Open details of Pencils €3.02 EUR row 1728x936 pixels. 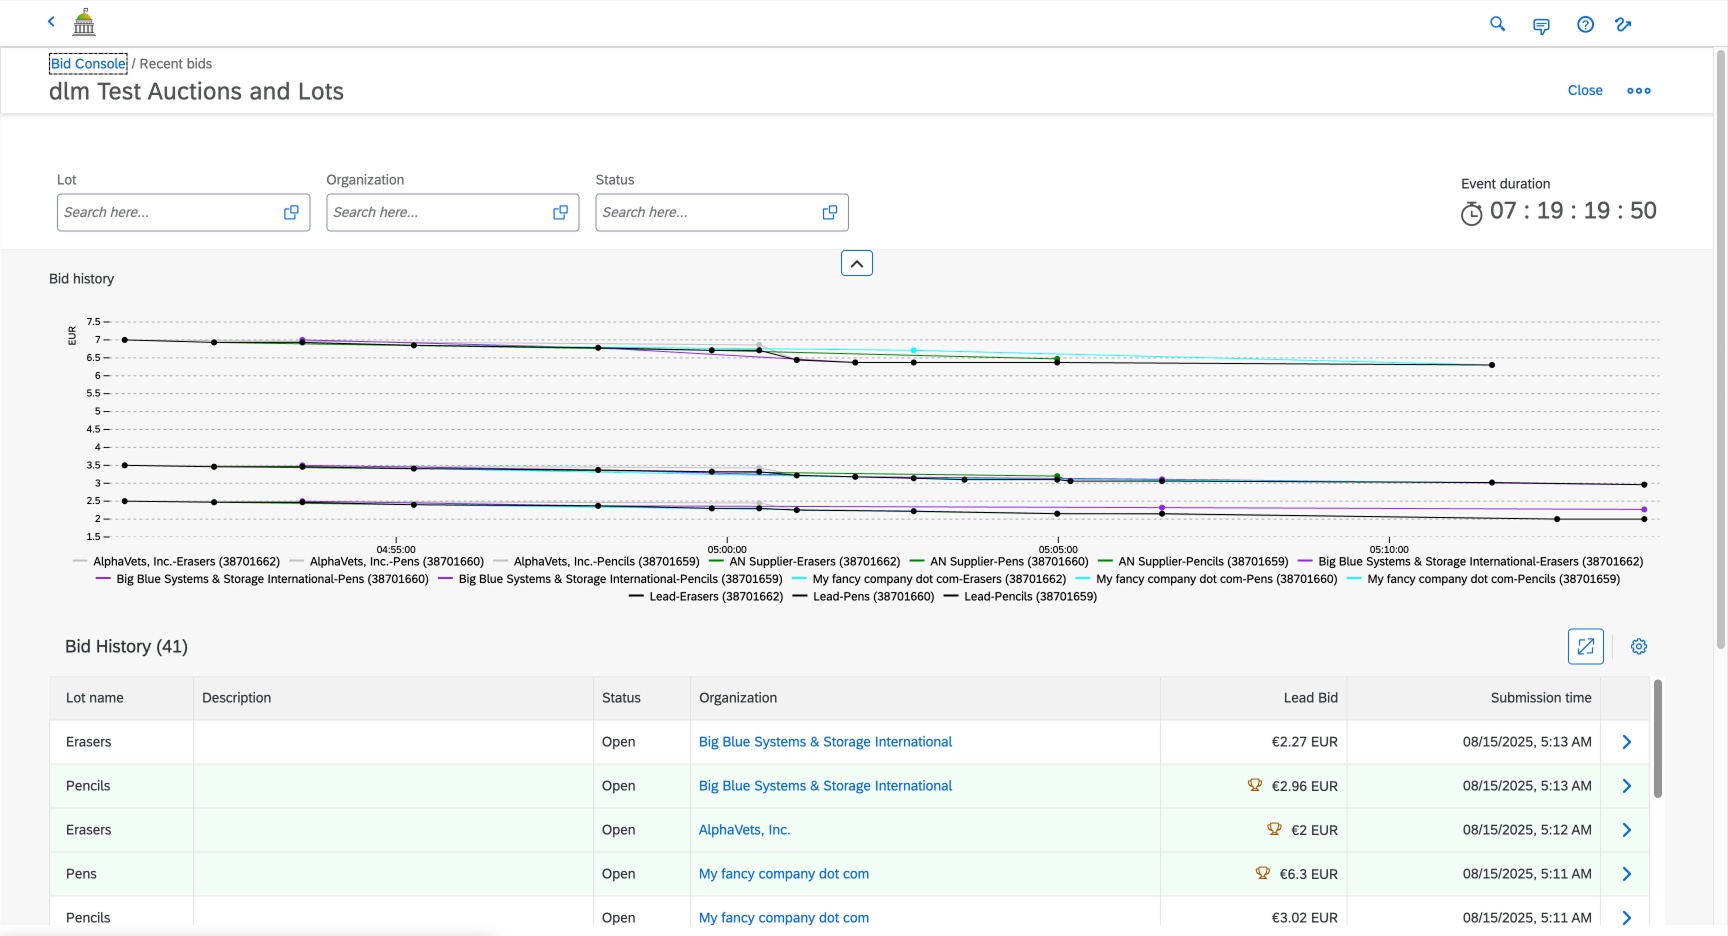coord(1626,917)
